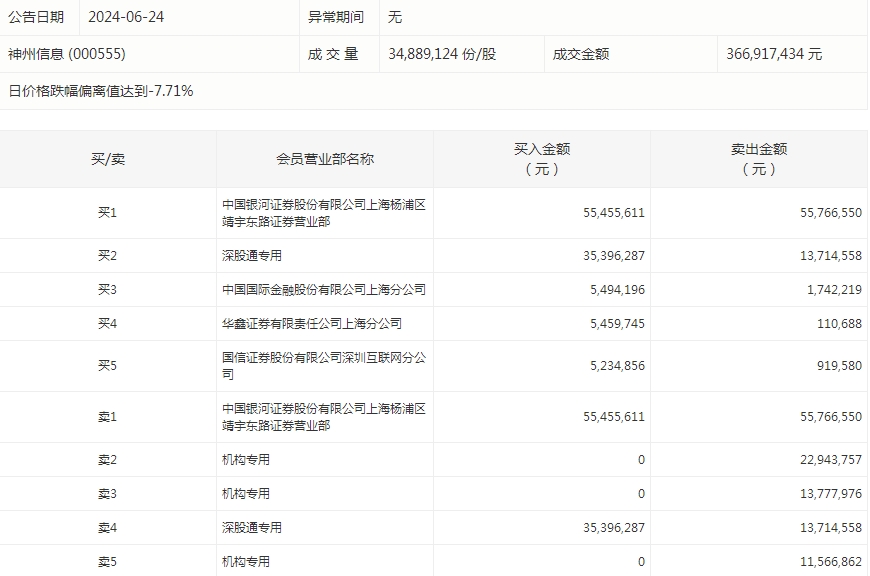Click 华鑫证券有限责任公司上海分公司
870x576 pixels.
(312, 324)
